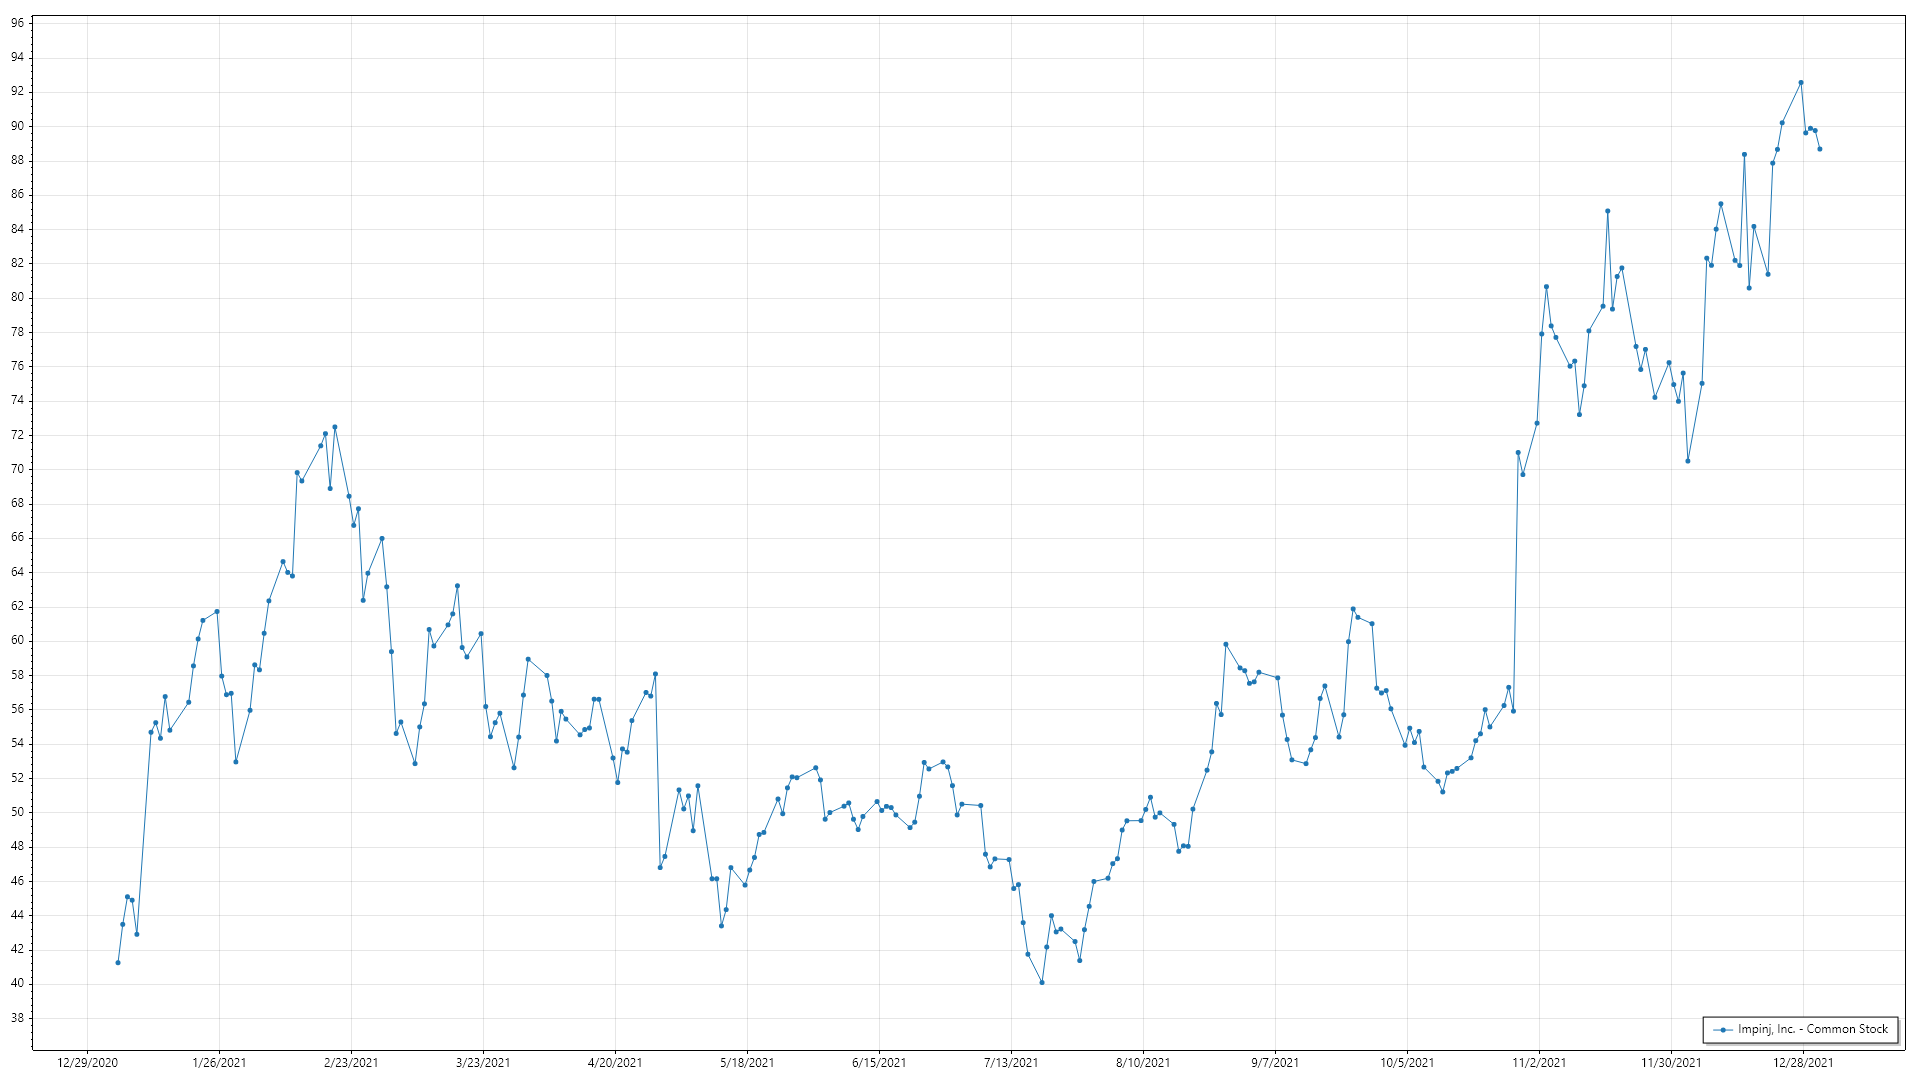This screenshot has height=1080, width=1920.
Task: Click the last data point near 88.7
Action: 1820,149
